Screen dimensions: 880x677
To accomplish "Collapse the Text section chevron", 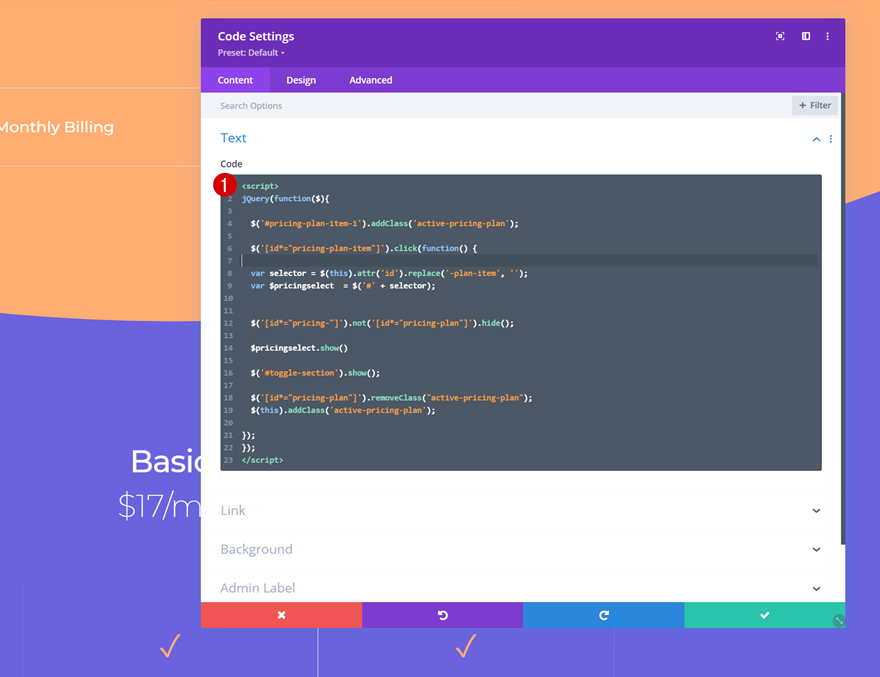I will (x=816, y=139).
